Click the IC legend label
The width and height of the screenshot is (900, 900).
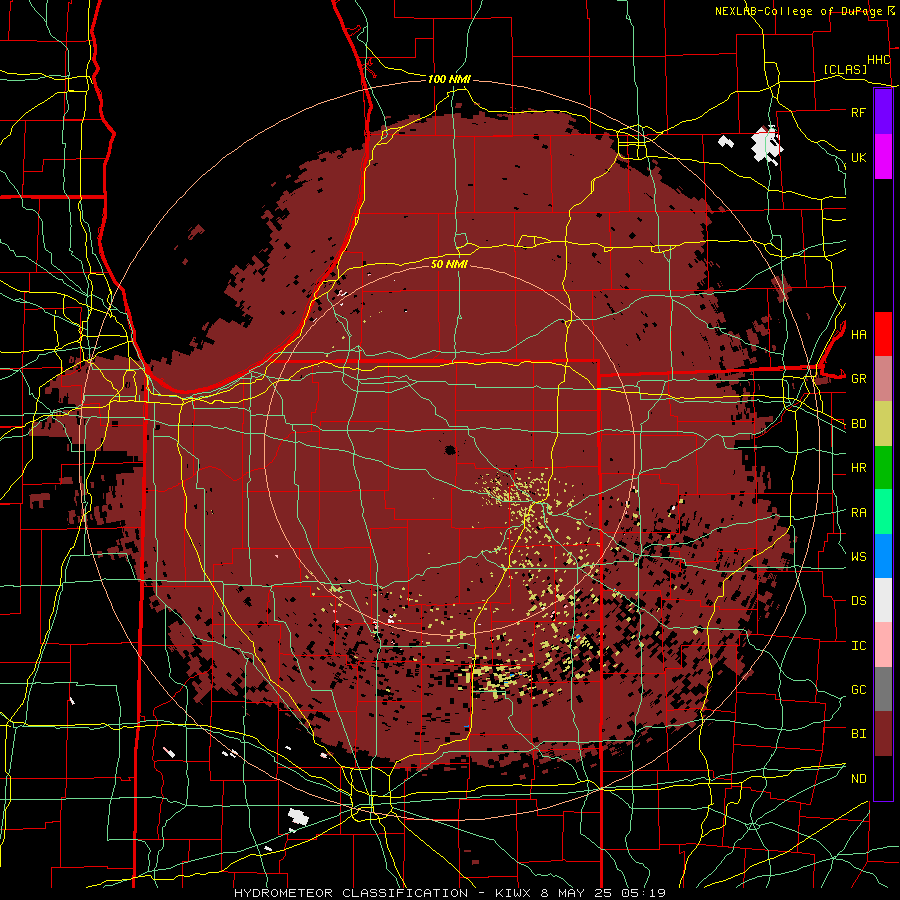click(x=858, y=645)
